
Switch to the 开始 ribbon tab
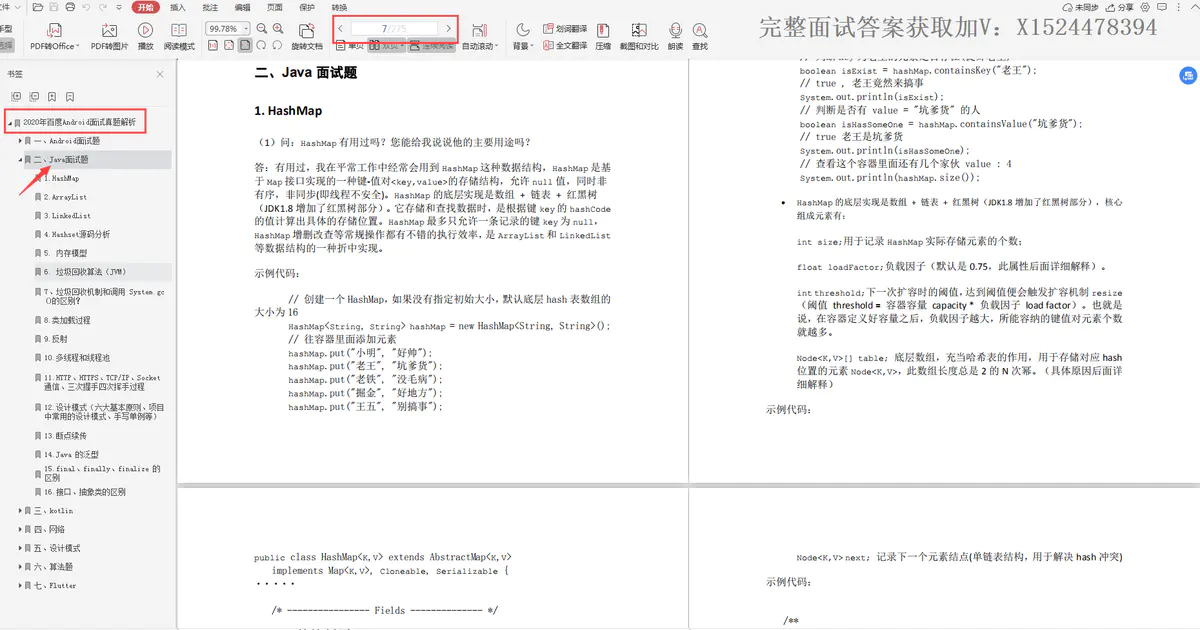tap(146, 7)
